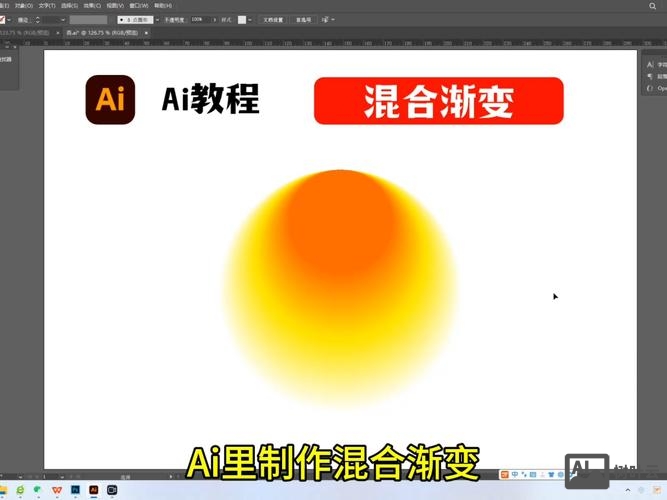
Task: Open the 帮助(H) Help menu
Action: (x=163, y=6)
